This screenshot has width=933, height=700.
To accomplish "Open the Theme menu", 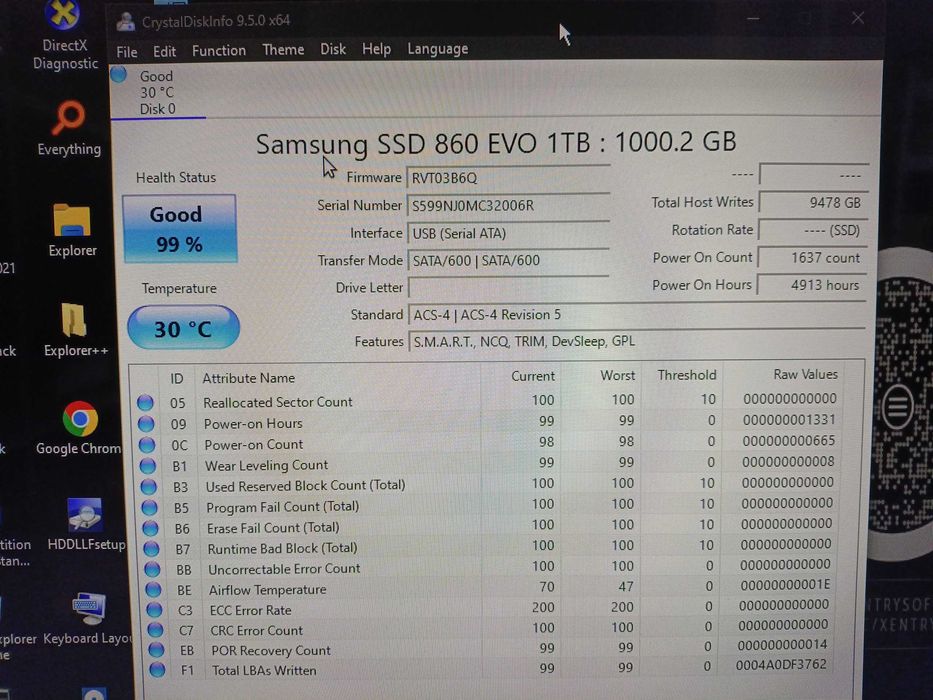I will pos(283,49).
